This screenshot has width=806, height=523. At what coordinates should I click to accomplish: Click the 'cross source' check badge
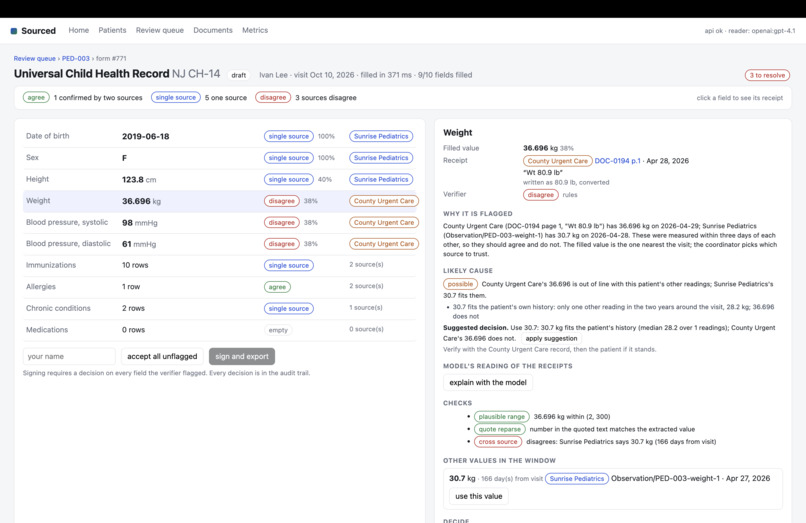point(498,442)
